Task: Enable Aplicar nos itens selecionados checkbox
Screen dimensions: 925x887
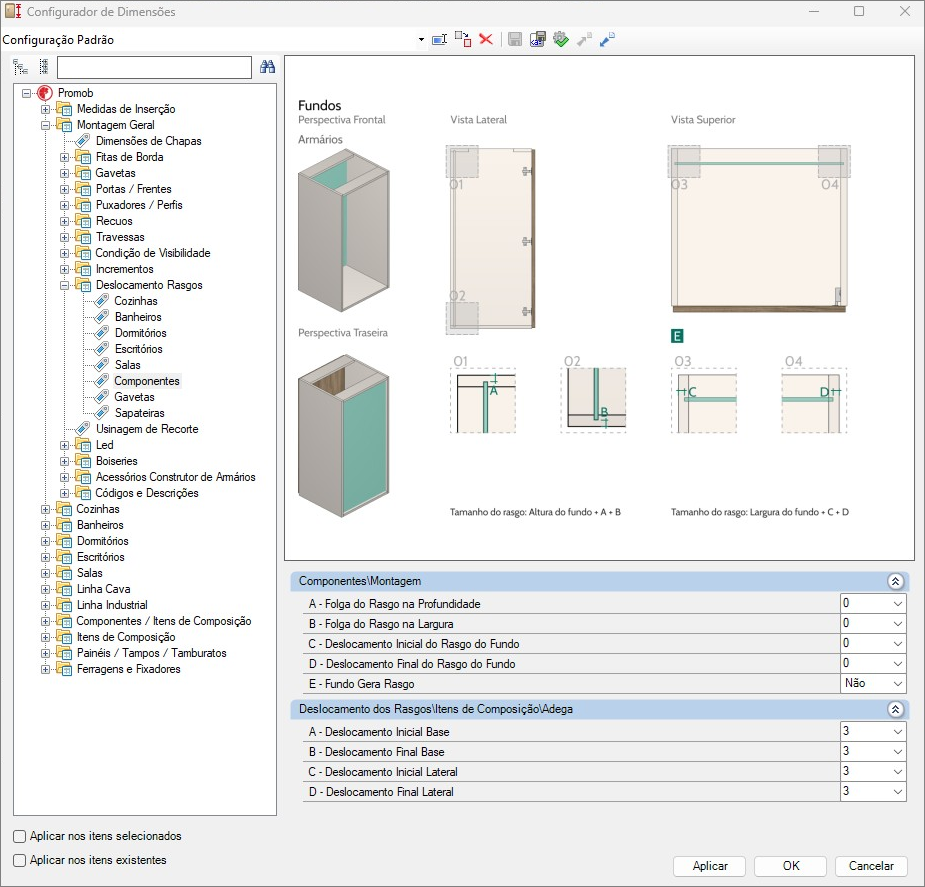Action: [x=20, y=836]
